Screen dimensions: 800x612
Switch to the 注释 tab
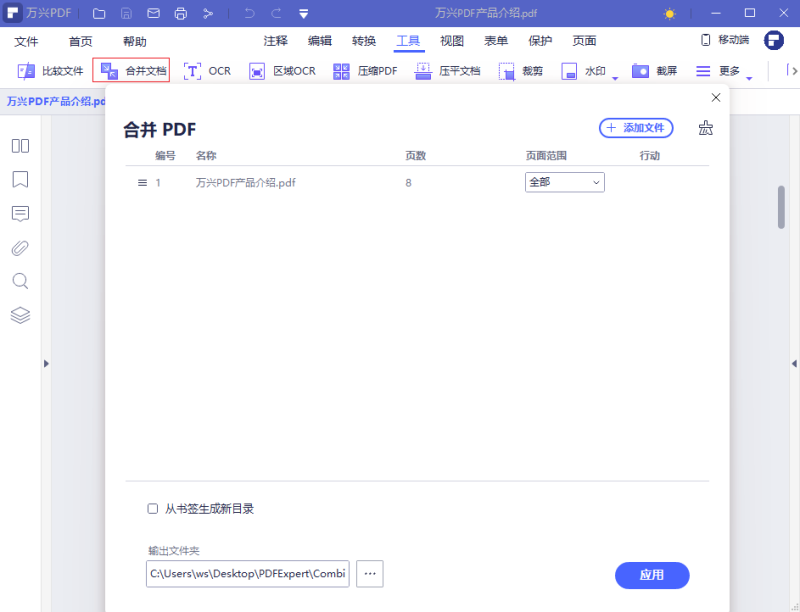point(276,41)
